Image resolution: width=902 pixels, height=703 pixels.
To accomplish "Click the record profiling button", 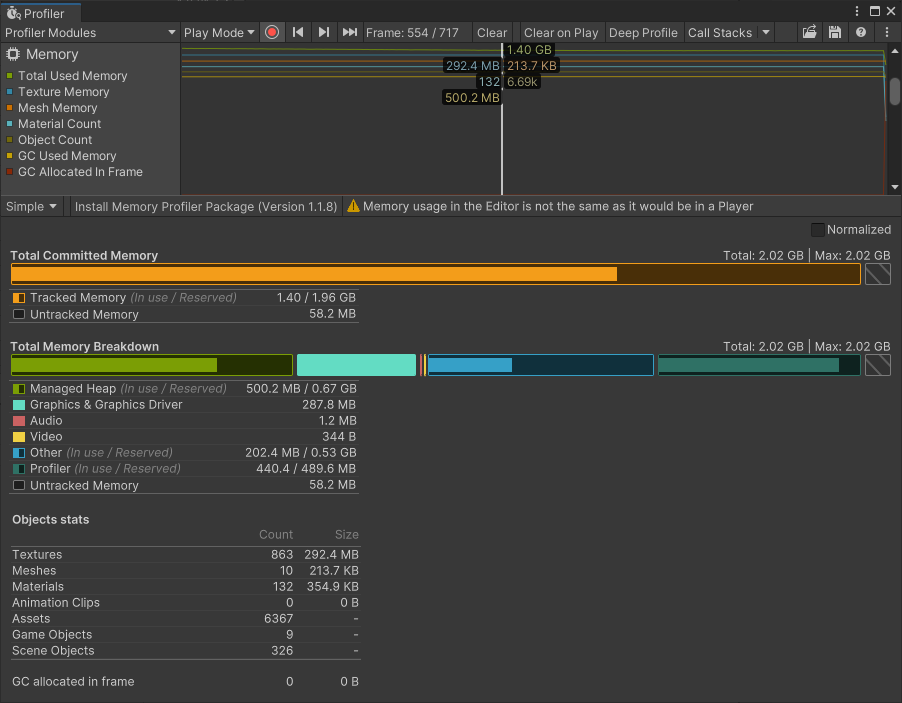I will (272, 32).
